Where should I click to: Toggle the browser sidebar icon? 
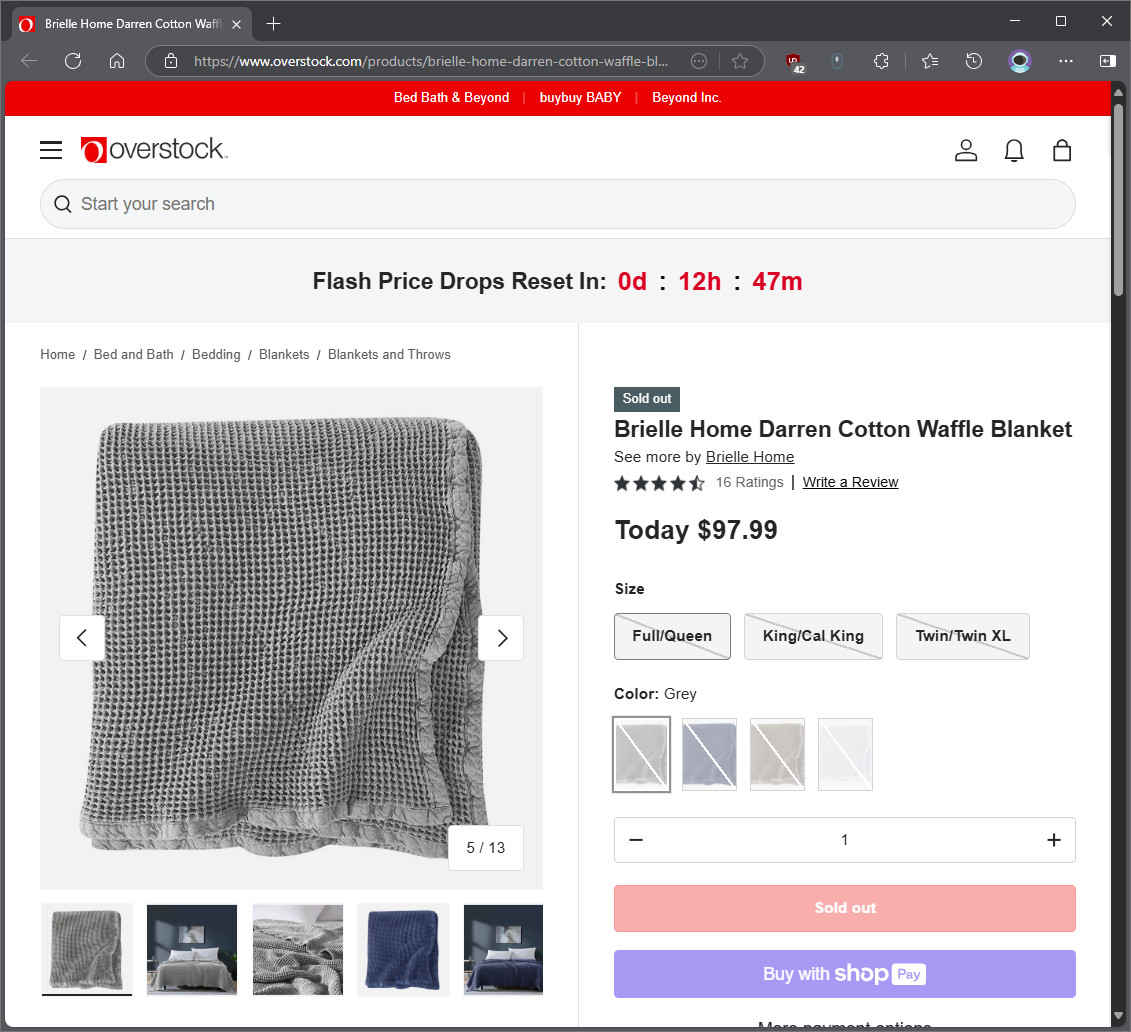(x=1107, y=61)
